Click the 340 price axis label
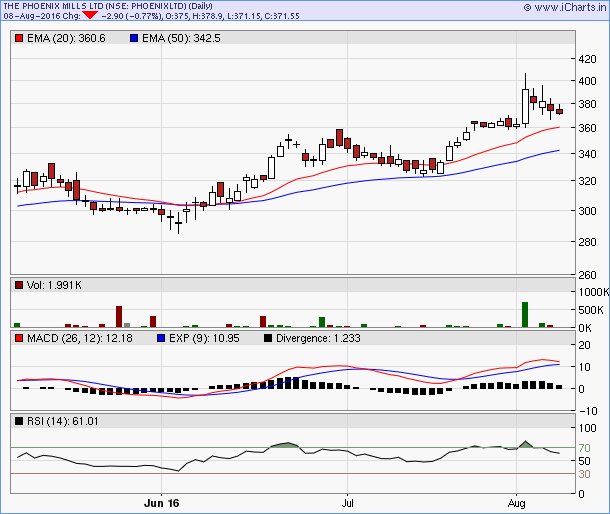 [x=587, y=154]
